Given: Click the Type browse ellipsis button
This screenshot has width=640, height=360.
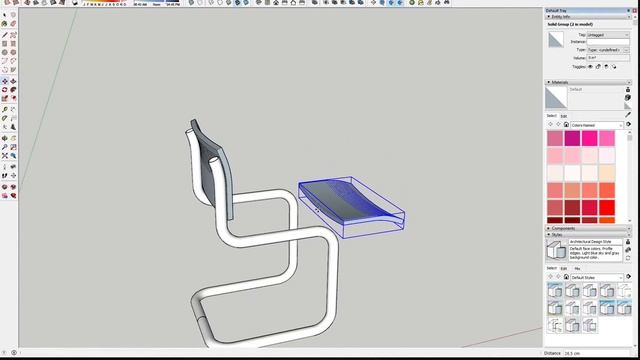Looking at the screenshot, I should [627, 50].
